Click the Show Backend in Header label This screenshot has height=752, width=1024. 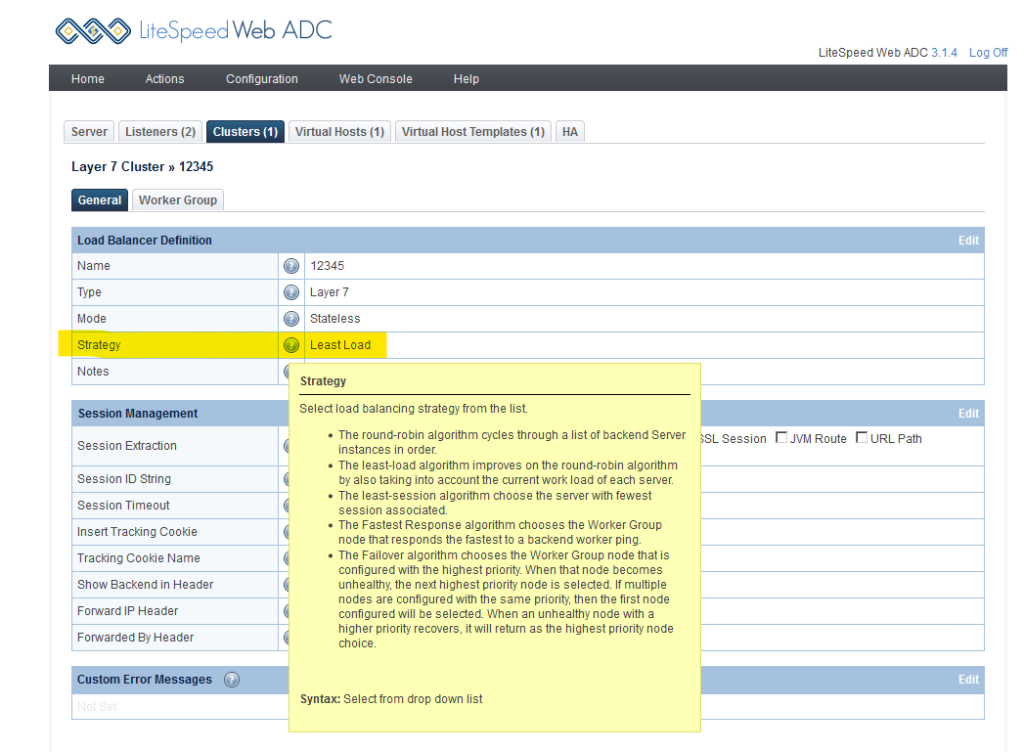[145, 585]
